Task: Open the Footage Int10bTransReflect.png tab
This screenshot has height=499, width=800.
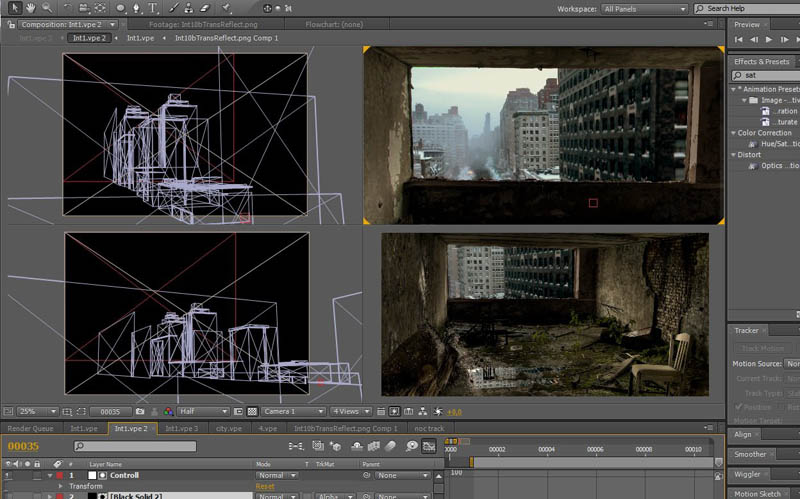Action: click(203, 24)
